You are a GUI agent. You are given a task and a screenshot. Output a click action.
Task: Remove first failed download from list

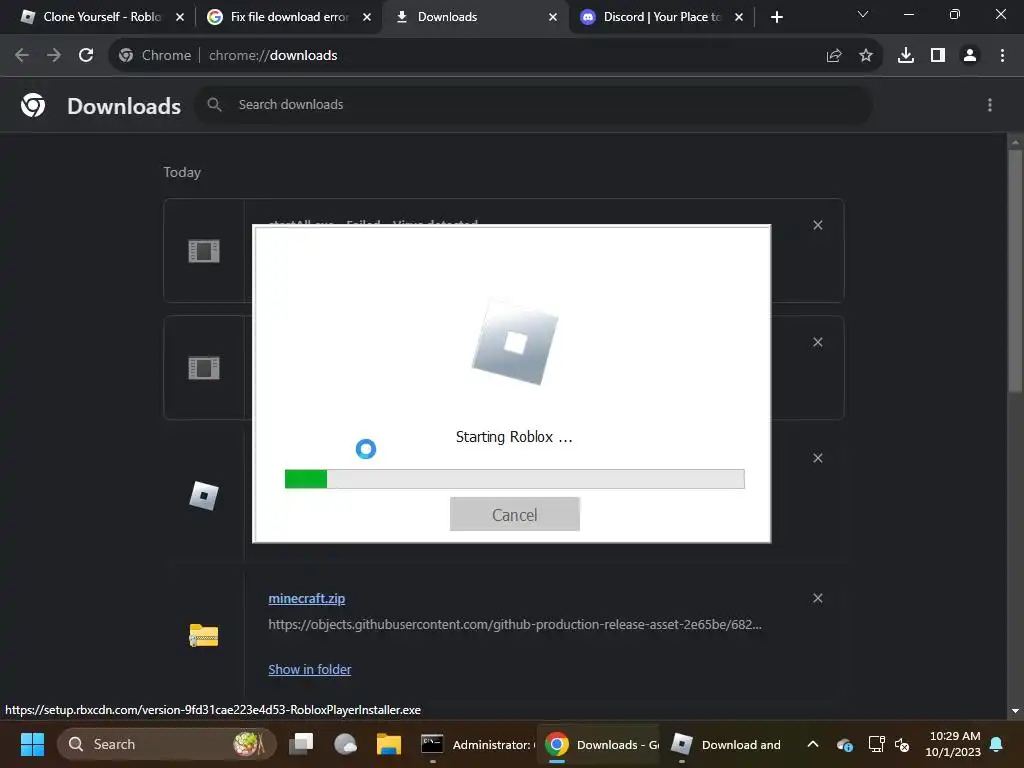pyautogui.click(x=818, y=225)
